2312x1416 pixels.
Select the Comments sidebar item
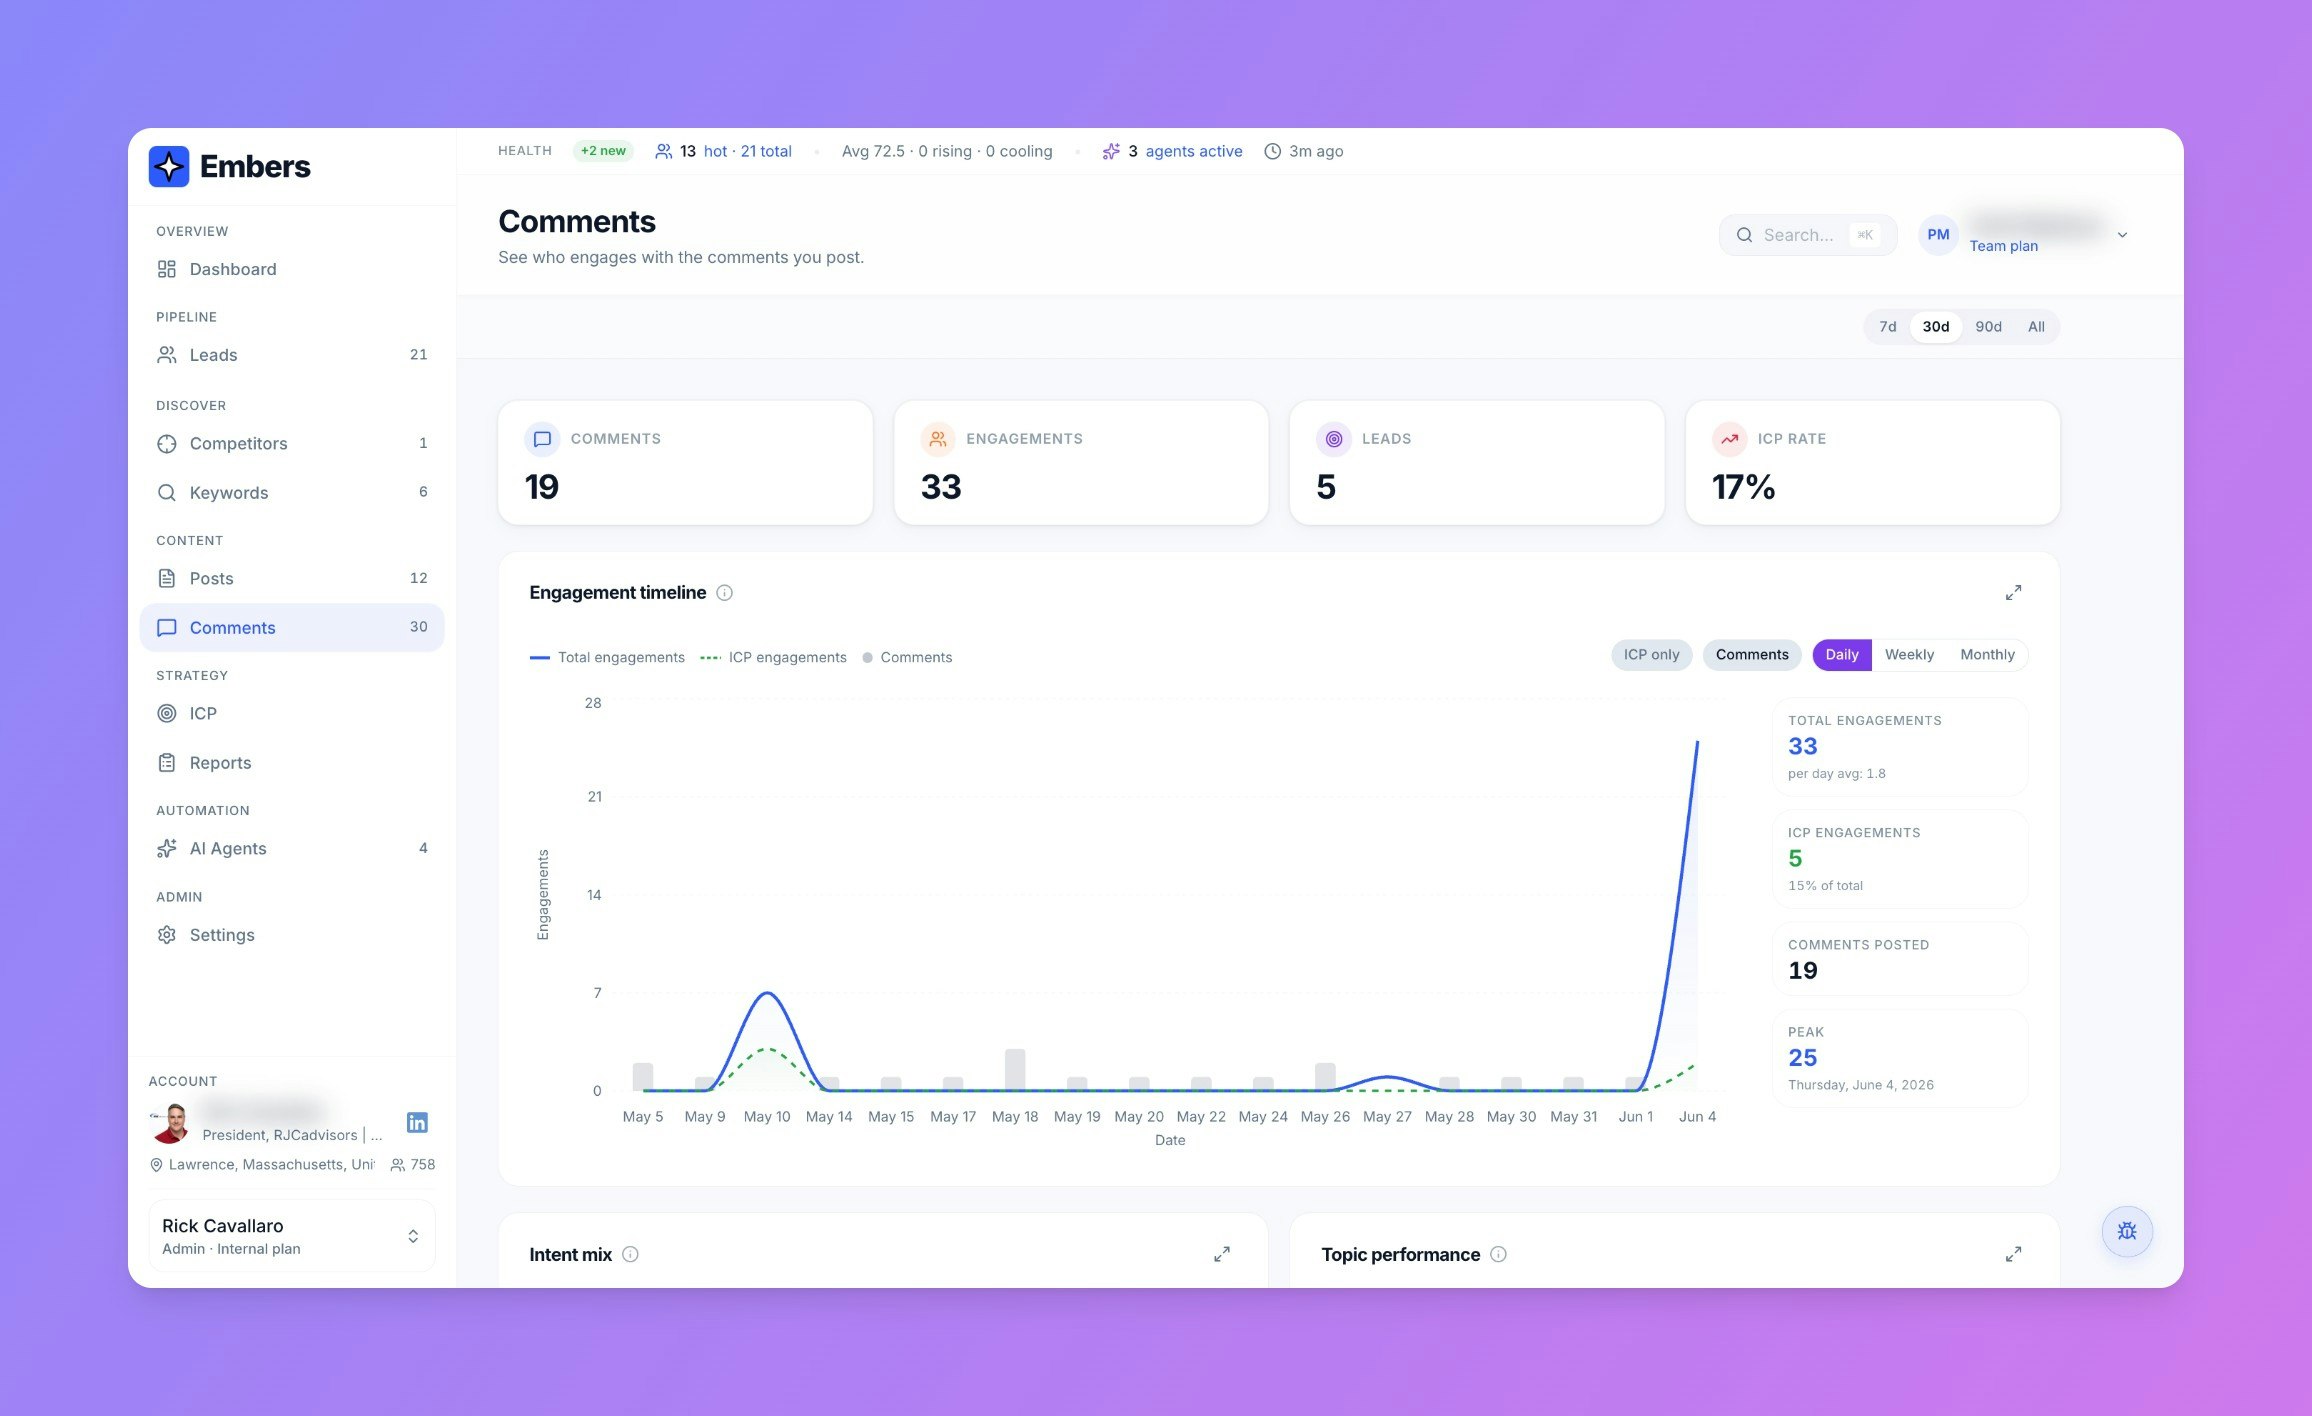click(x=292, y=627)
